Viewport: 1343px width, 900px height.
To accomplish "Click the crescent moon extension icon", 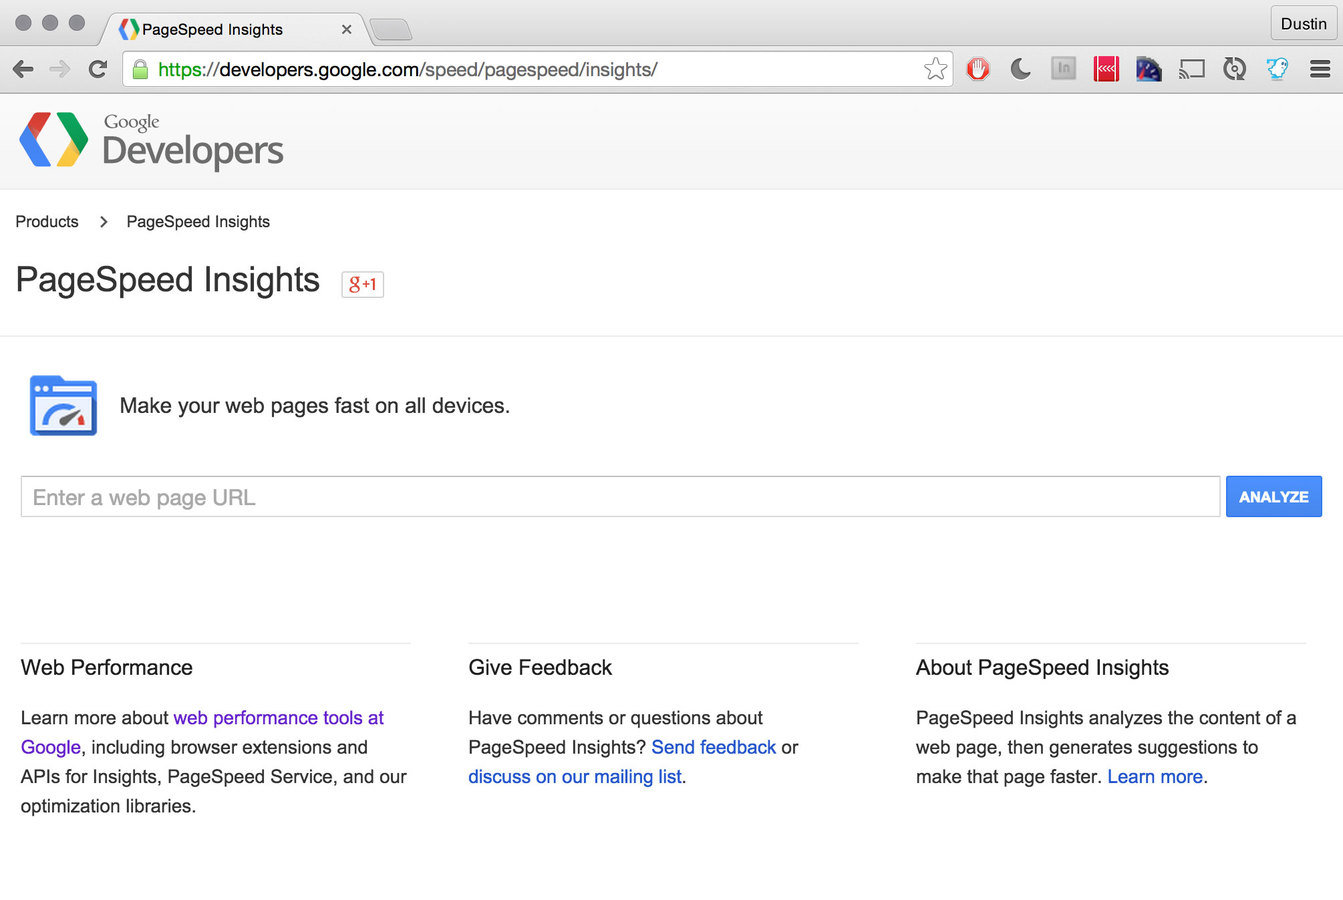I will (1020, 69).
